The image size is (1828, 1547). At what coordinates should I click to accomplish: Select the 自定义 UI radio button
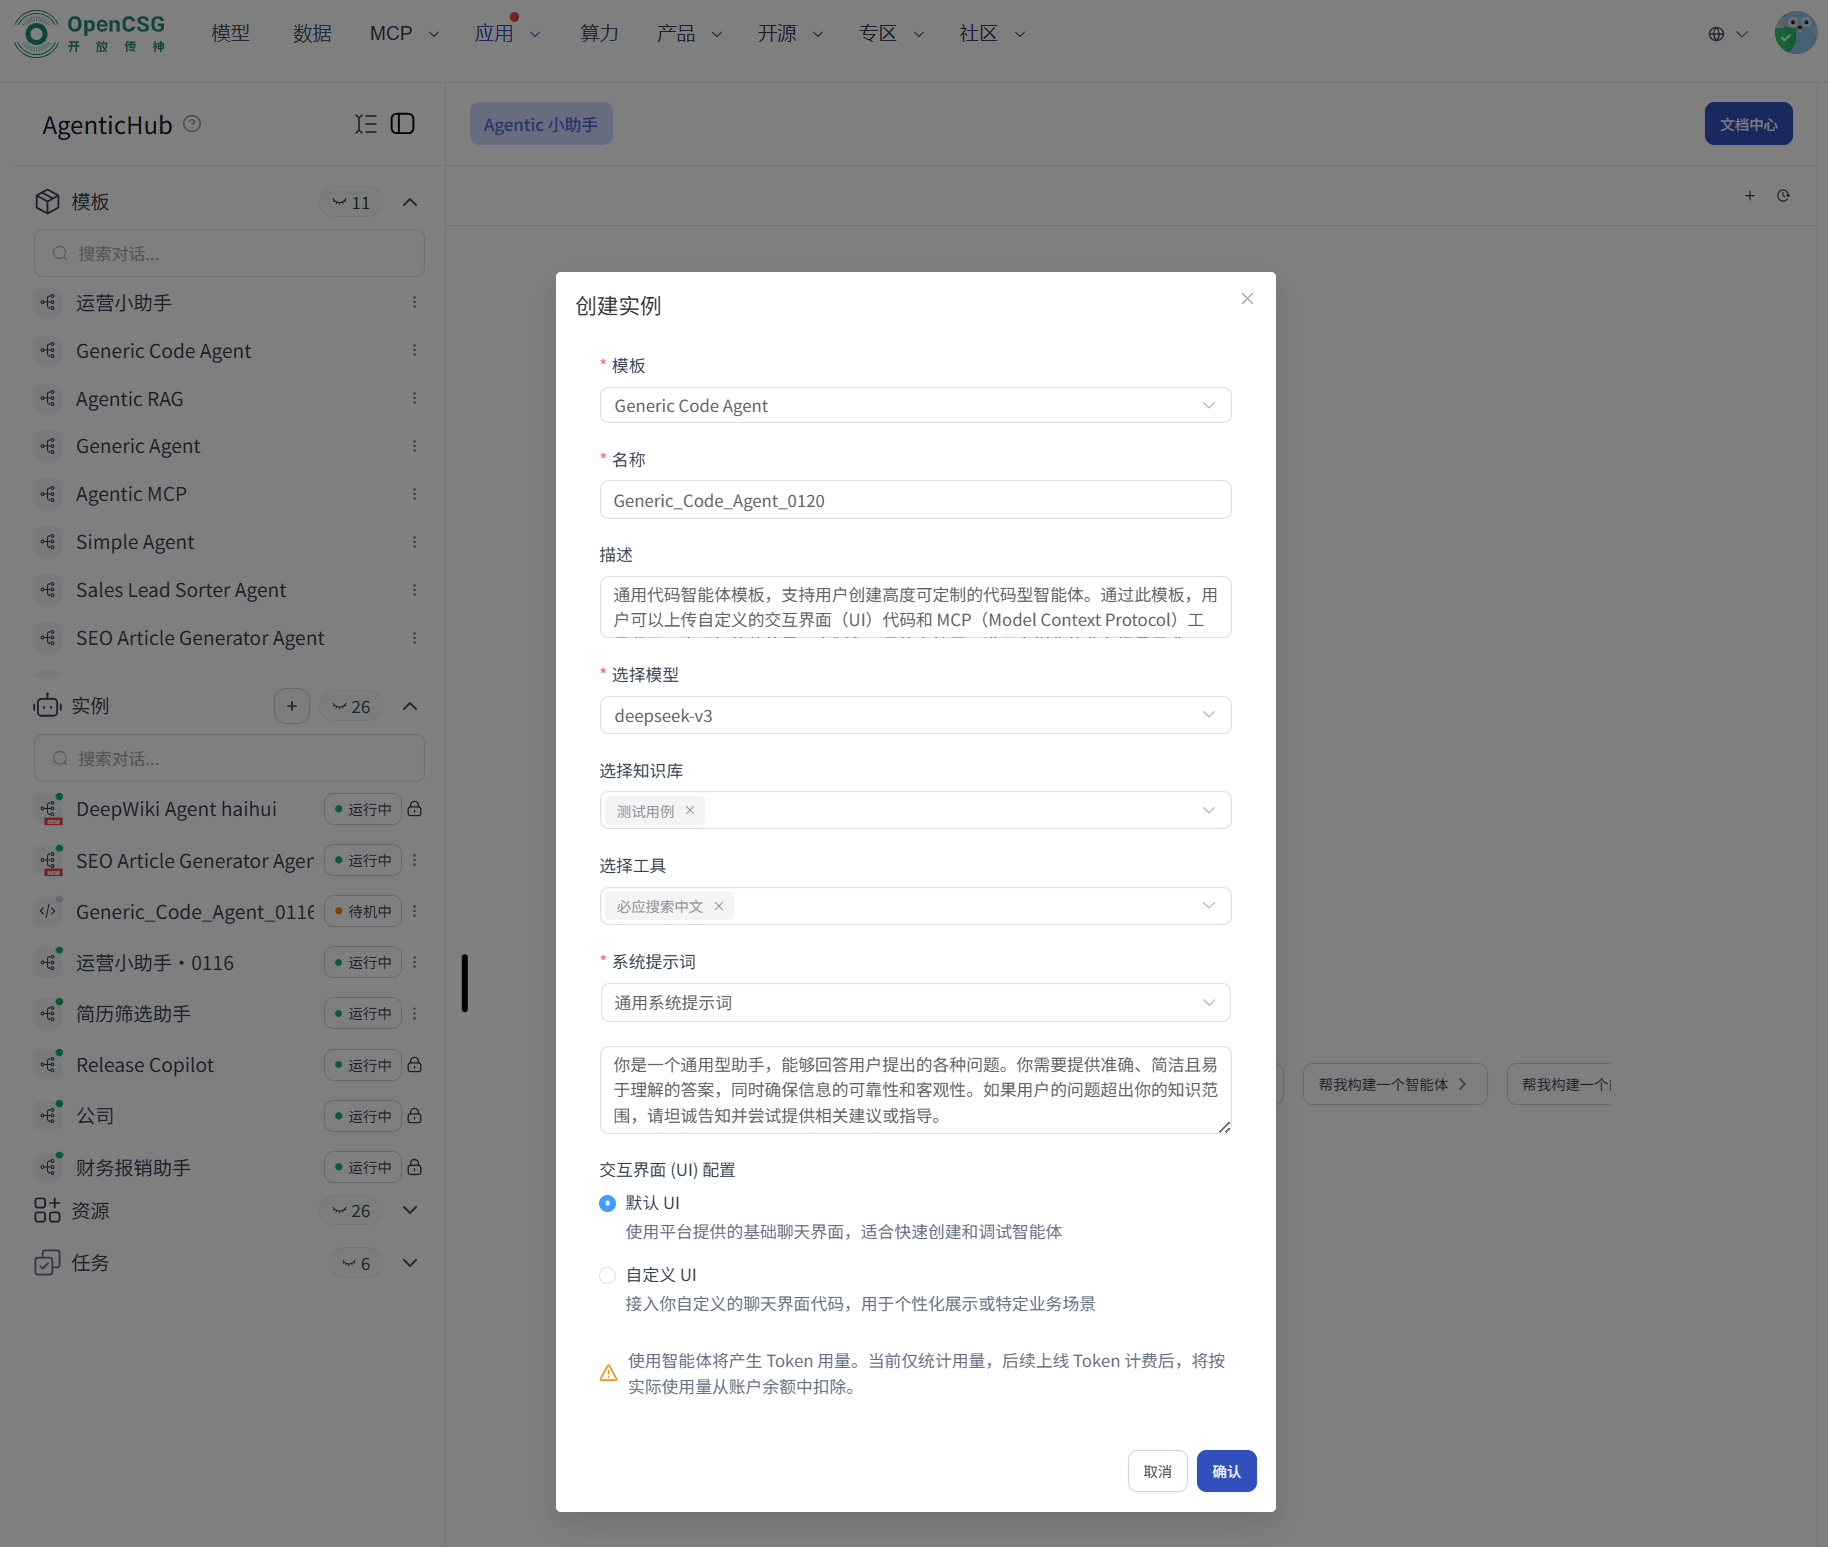[x=607, y=1275]
